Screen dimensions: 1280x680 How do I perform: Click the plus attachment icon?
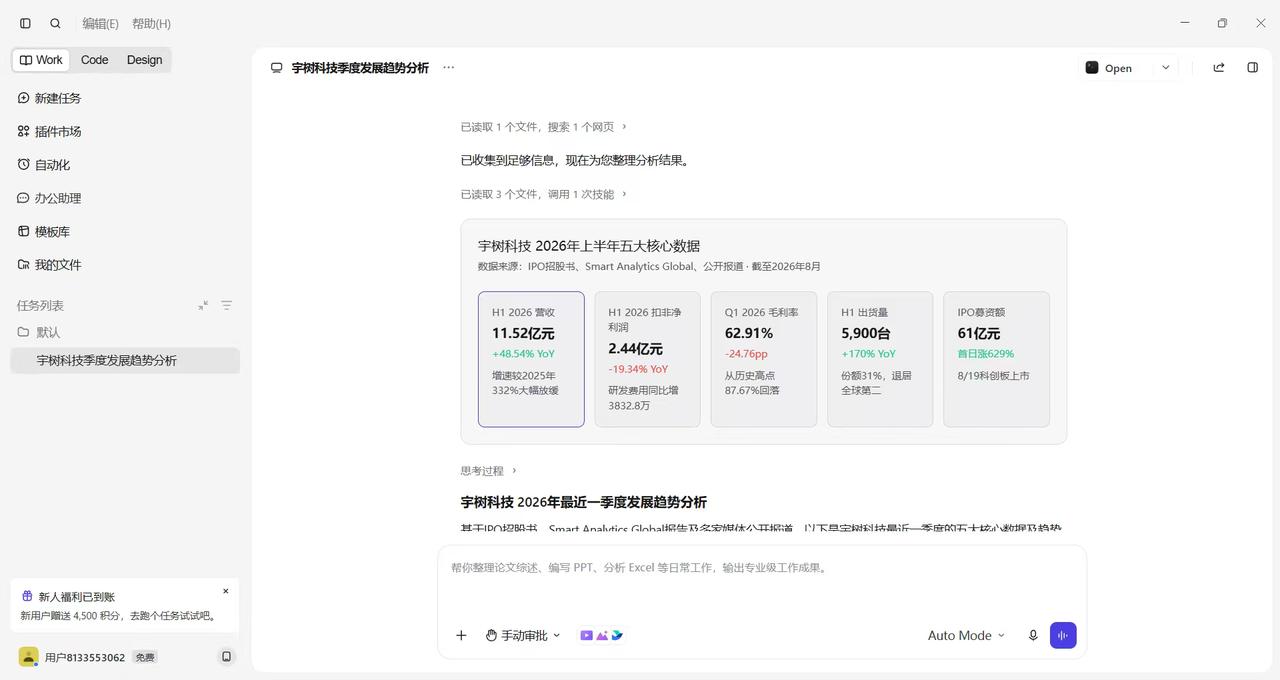461,635
